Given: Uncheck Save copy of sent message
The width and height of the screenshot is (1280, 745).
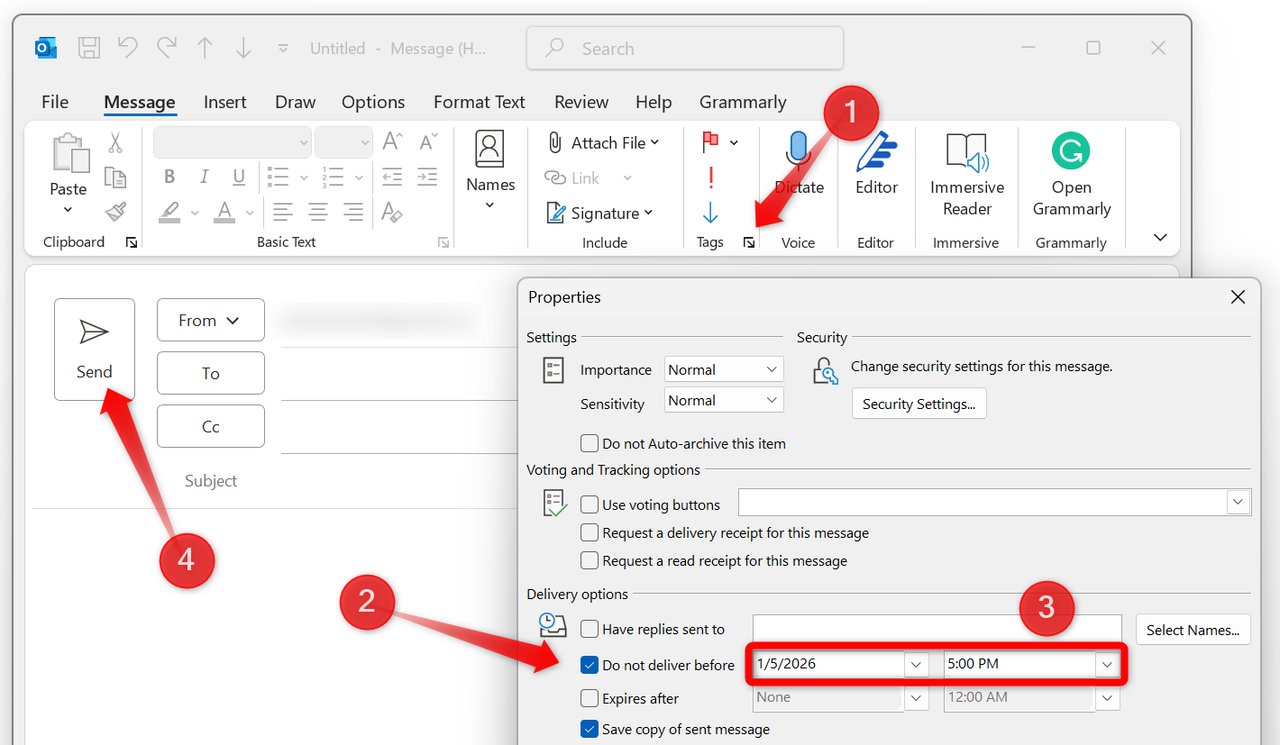Looking at the screenshot, I should [x=589, y=729].
